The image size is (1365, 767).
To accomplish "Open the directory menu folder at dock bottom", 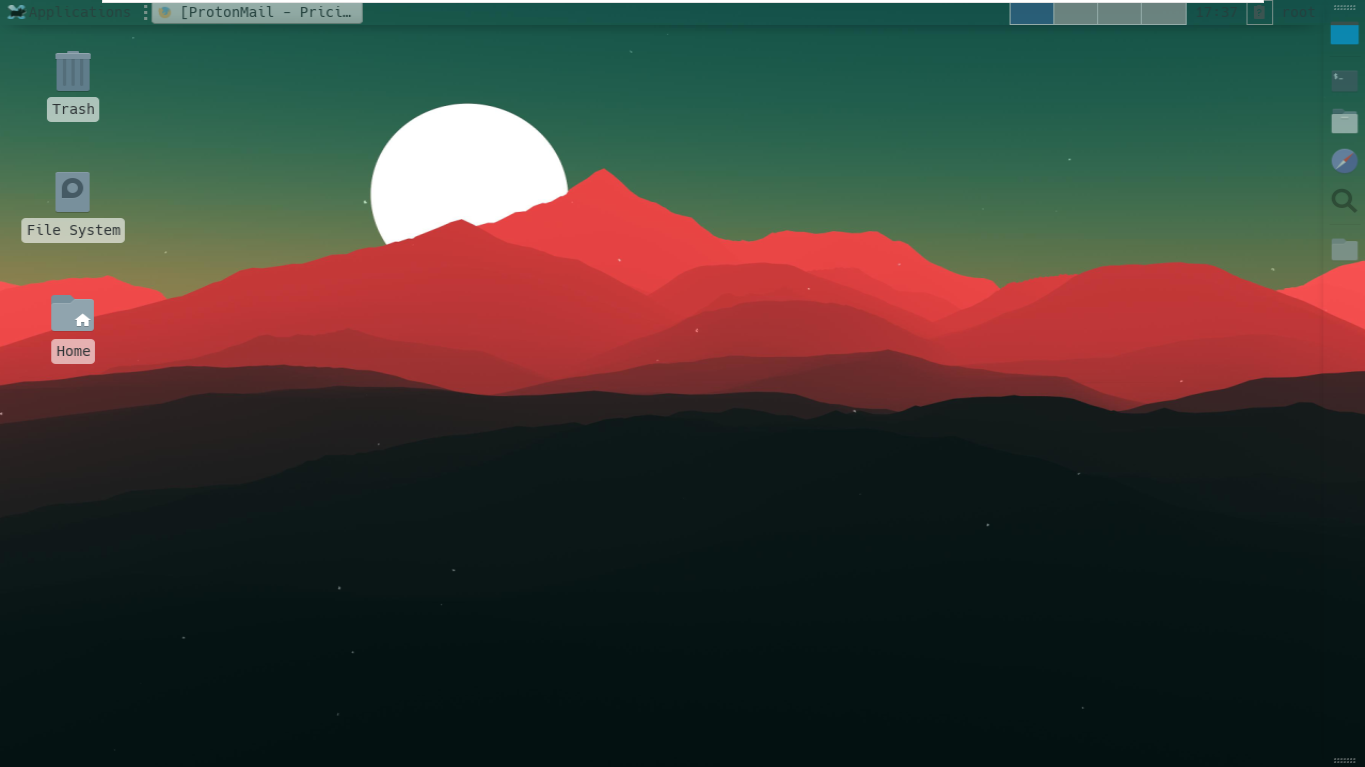I will click(x=1344, y=248).
